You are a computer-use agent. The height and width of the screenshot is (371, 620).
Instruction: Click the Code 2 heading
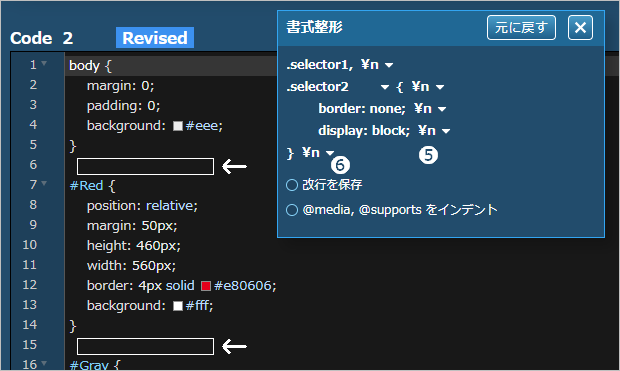[42, 38]
